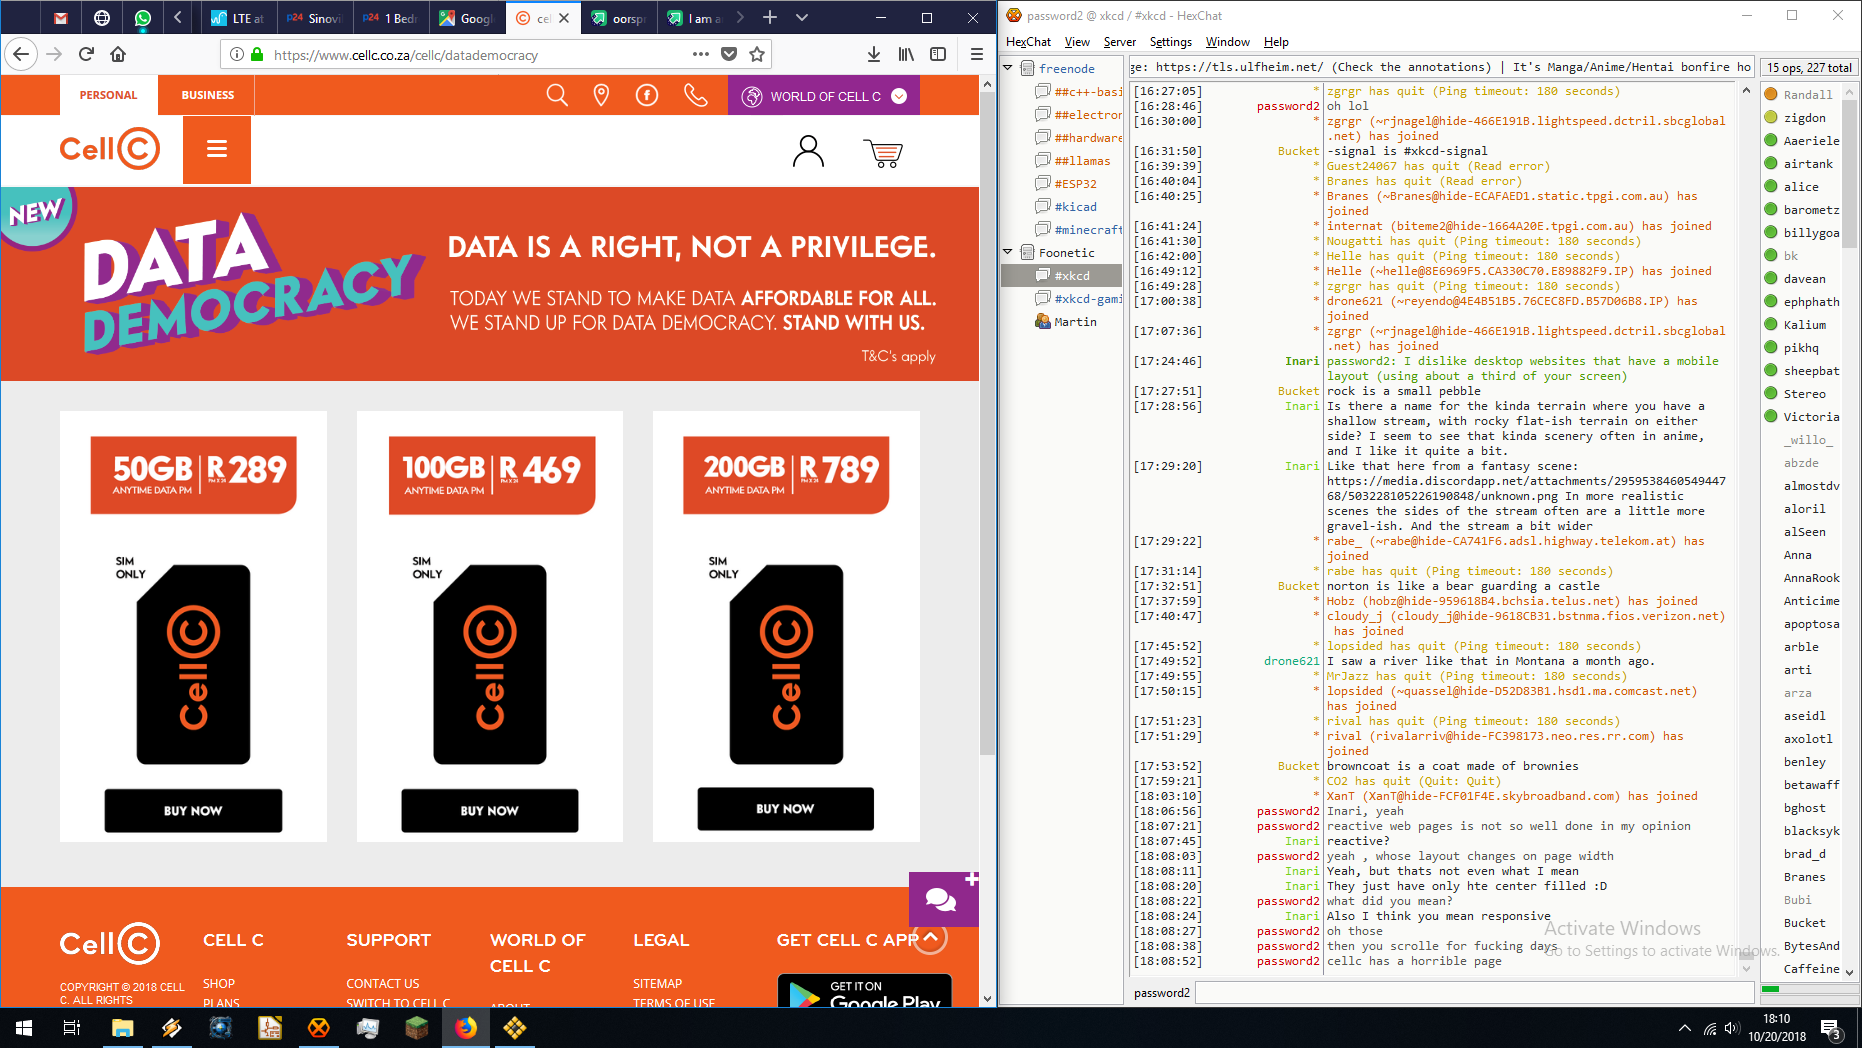Click the Get it on Google Play badge
The height and width of the screenshot is (1048, 1862).
pos(865,990)
